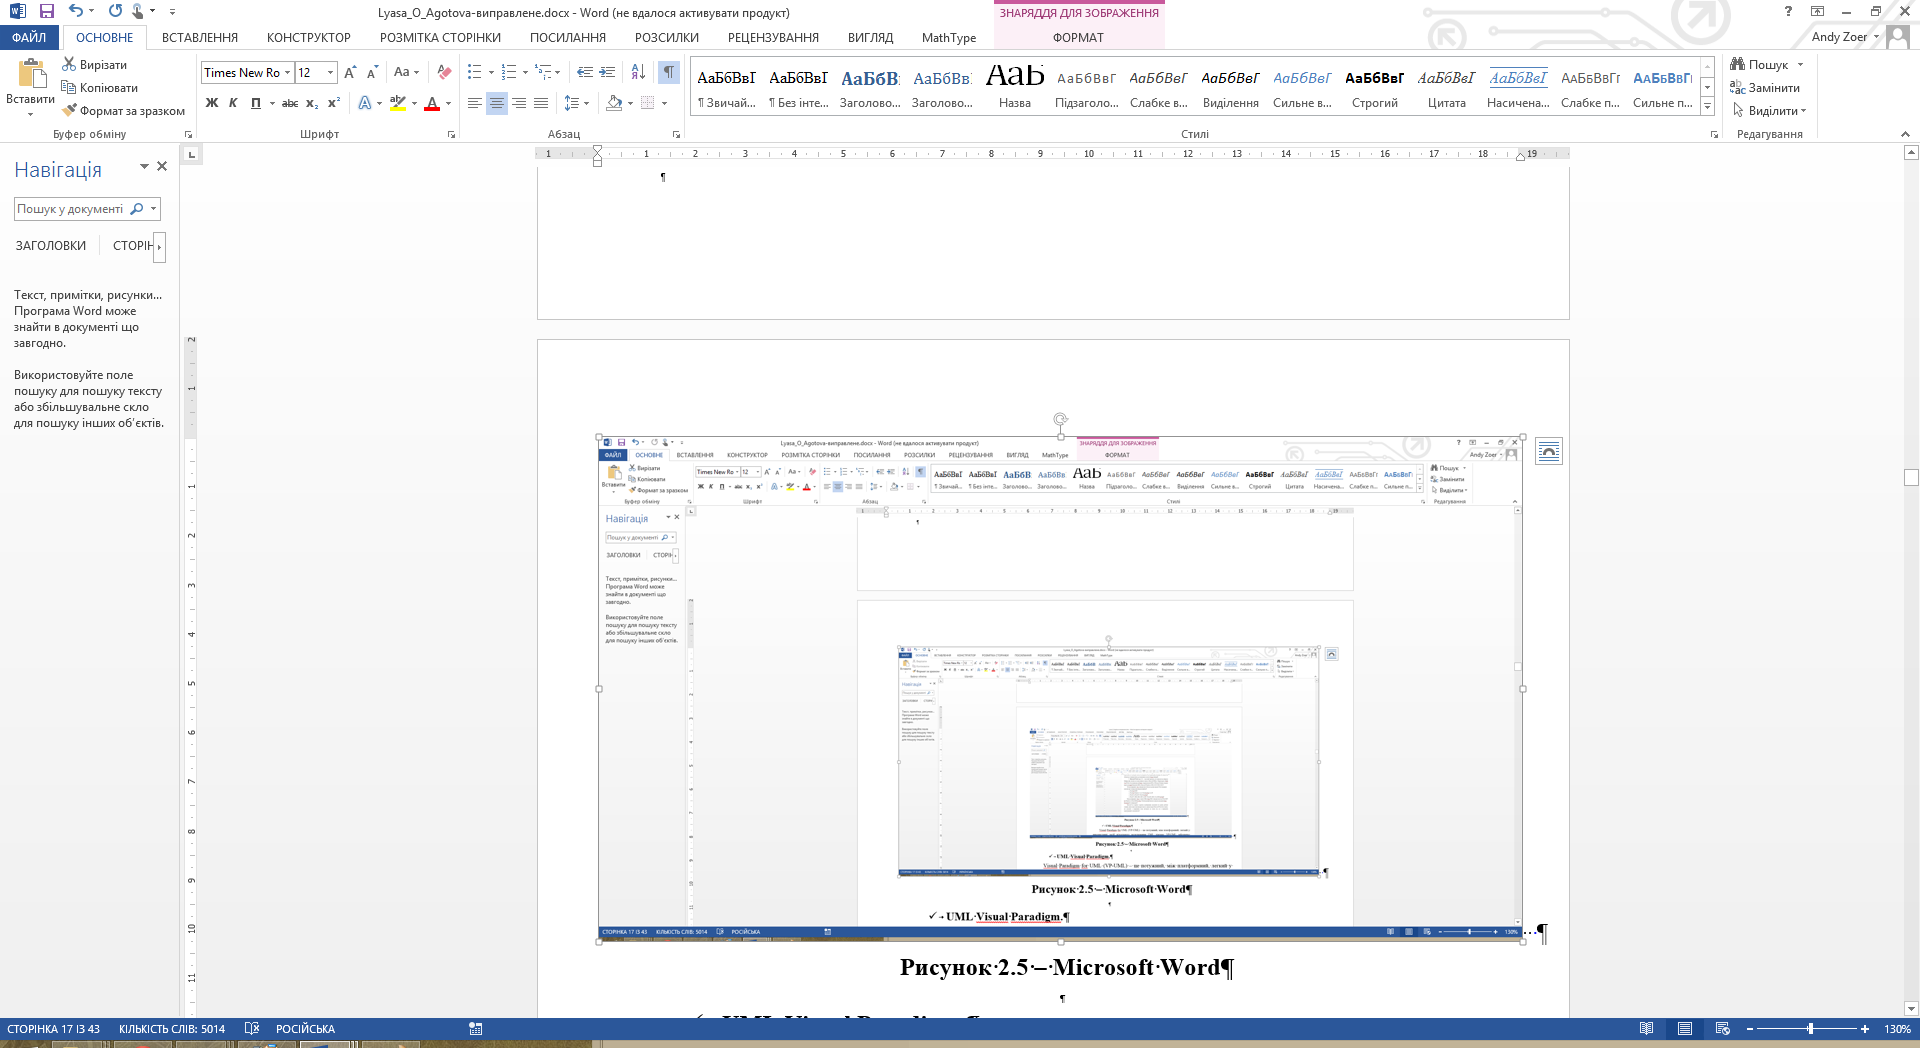Viewport: 1920px width, 1048px height.
Task: Open layout options icon beside image
Action: [x=1548, y=451]
